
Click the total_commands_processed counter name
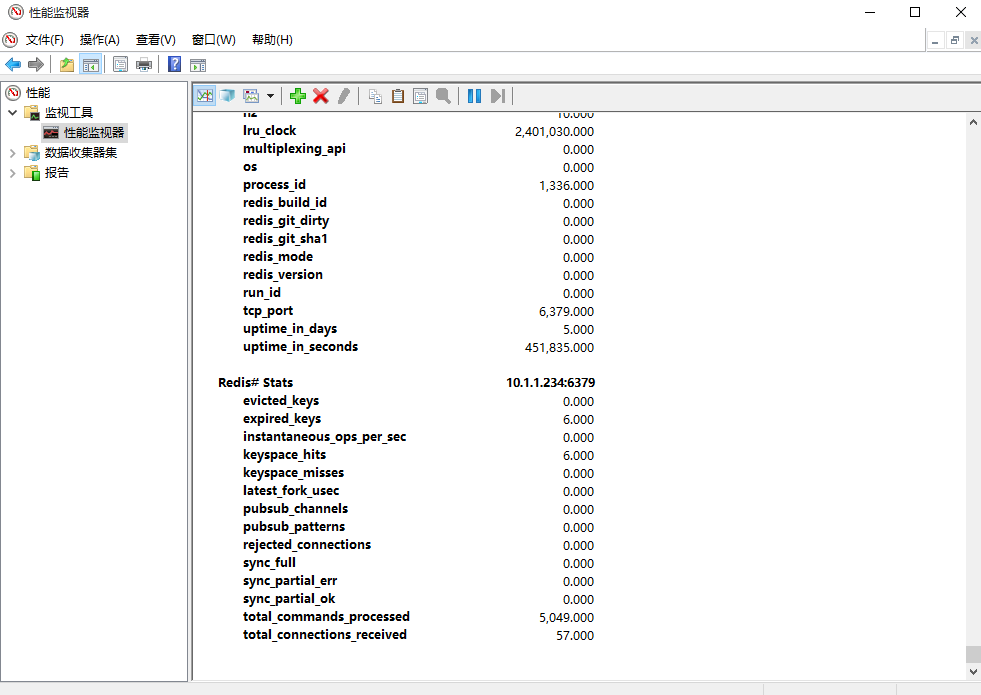[x=327, y=617]
